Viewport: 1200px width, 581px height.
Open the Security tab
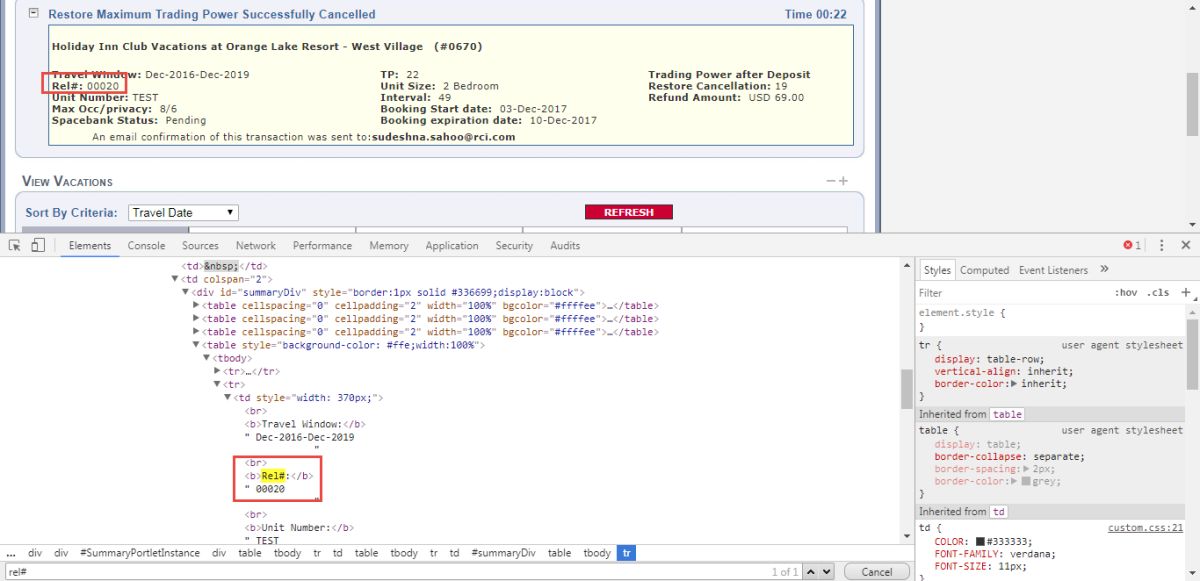click(x=514, y=245)
